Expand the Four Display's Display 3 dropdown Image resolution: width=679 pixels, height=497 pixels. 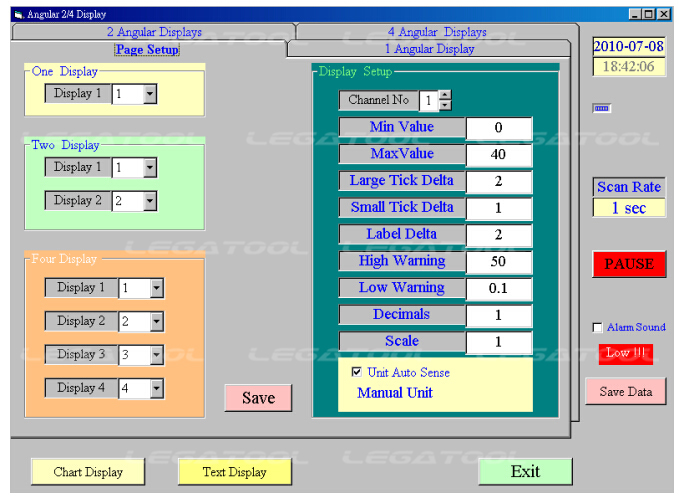click(157, 355)
